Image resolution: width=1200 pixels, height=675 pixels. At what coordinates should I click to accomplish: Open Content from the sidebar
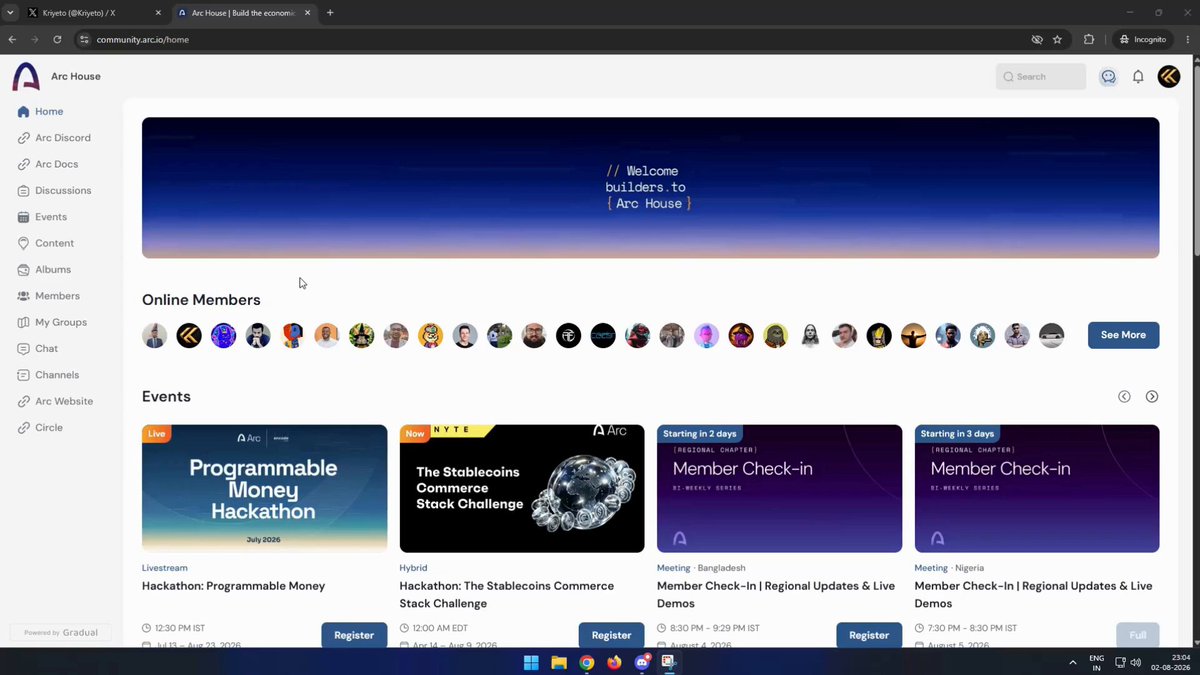click(x=46, y=243)
